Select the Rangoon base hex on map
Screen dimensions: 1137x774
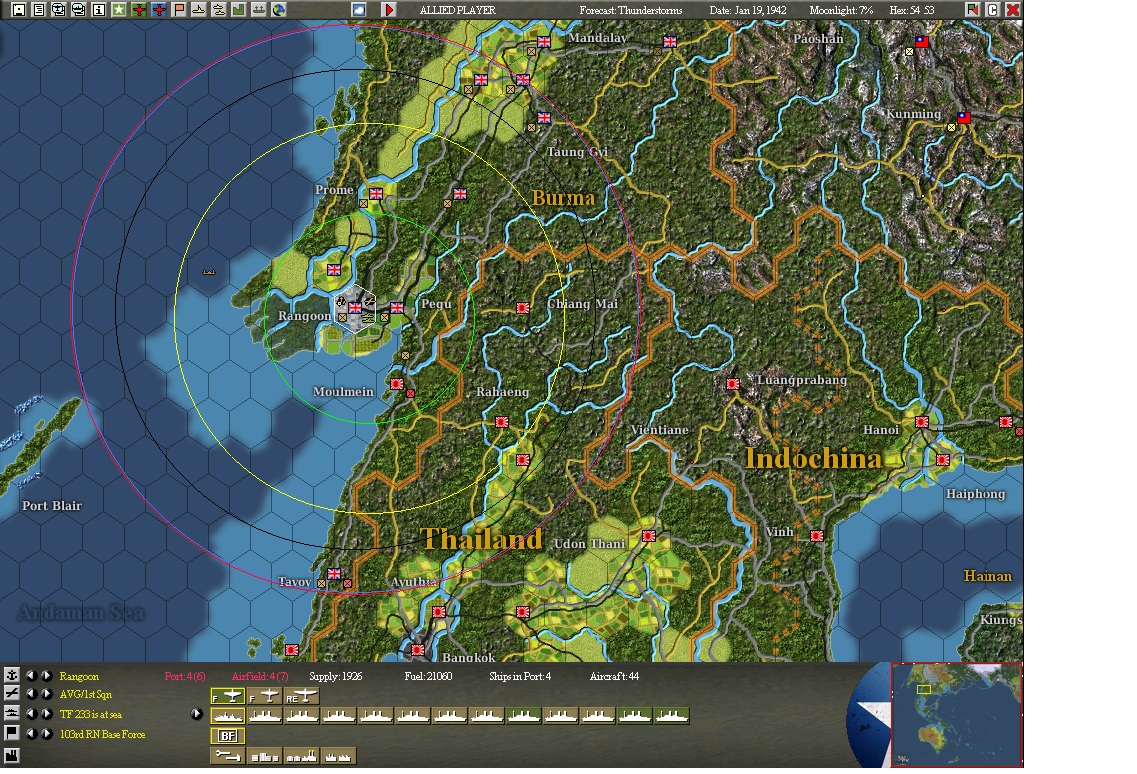tap(355, 308)
